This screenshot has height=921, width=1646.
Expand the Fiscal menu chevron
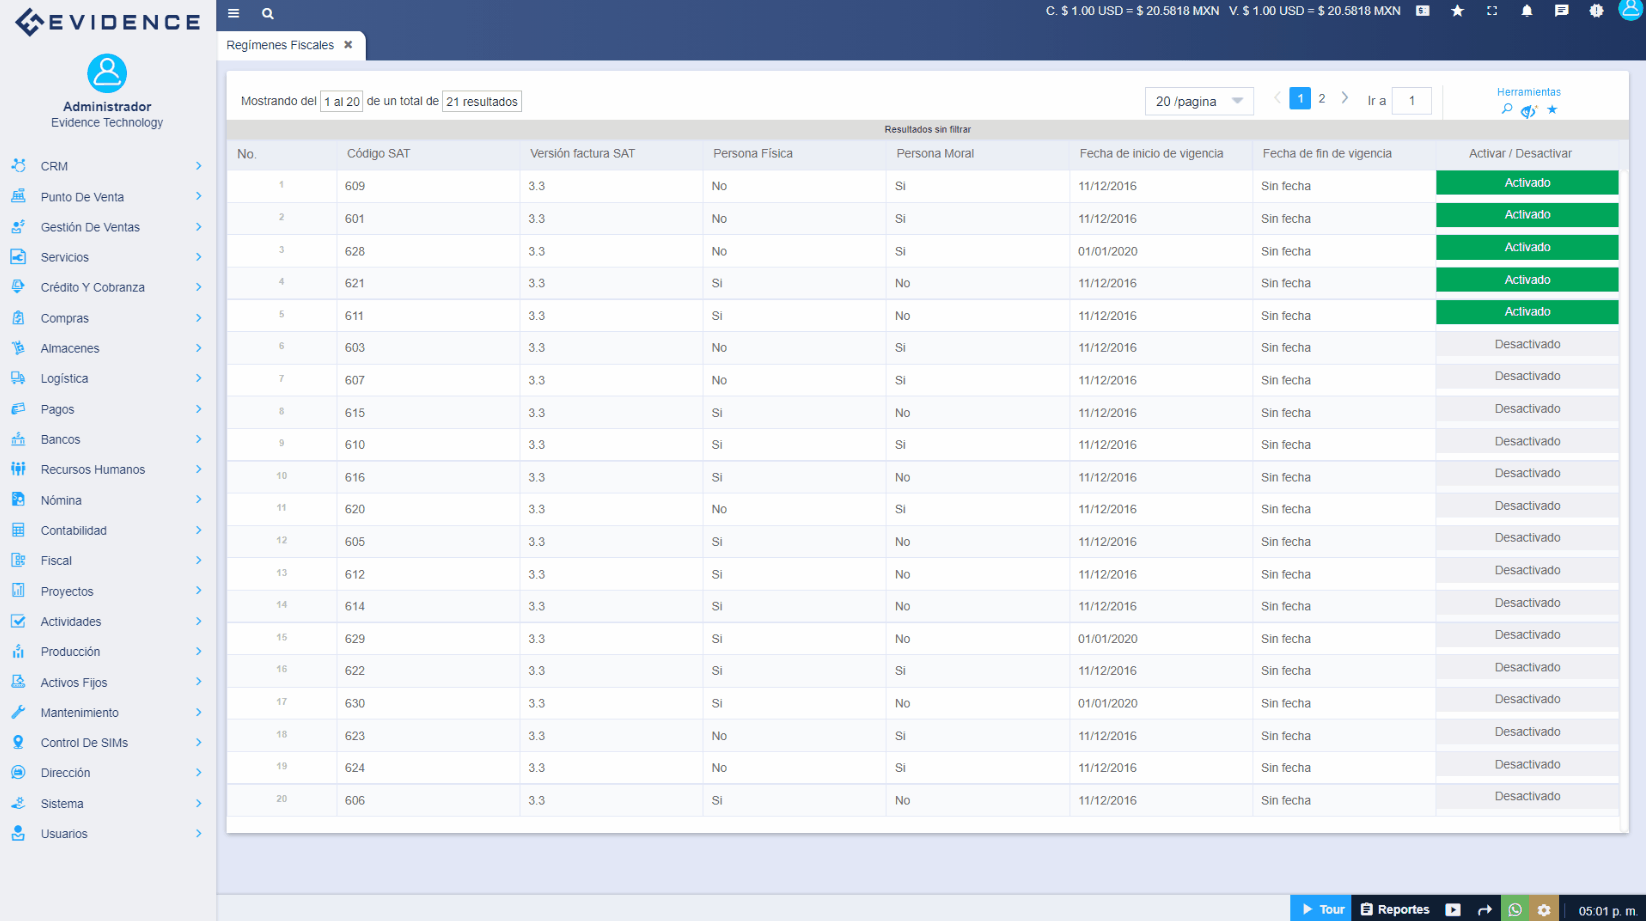[x=199, y=560]
